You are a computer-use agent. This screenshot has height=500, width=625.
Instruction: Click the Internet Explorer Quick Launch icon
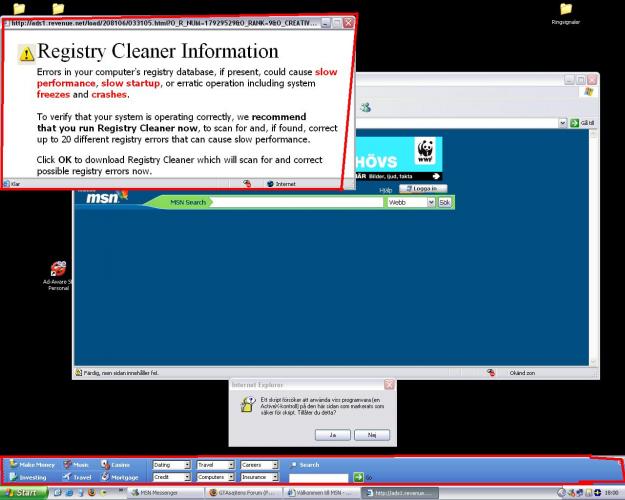pos(69,492)
